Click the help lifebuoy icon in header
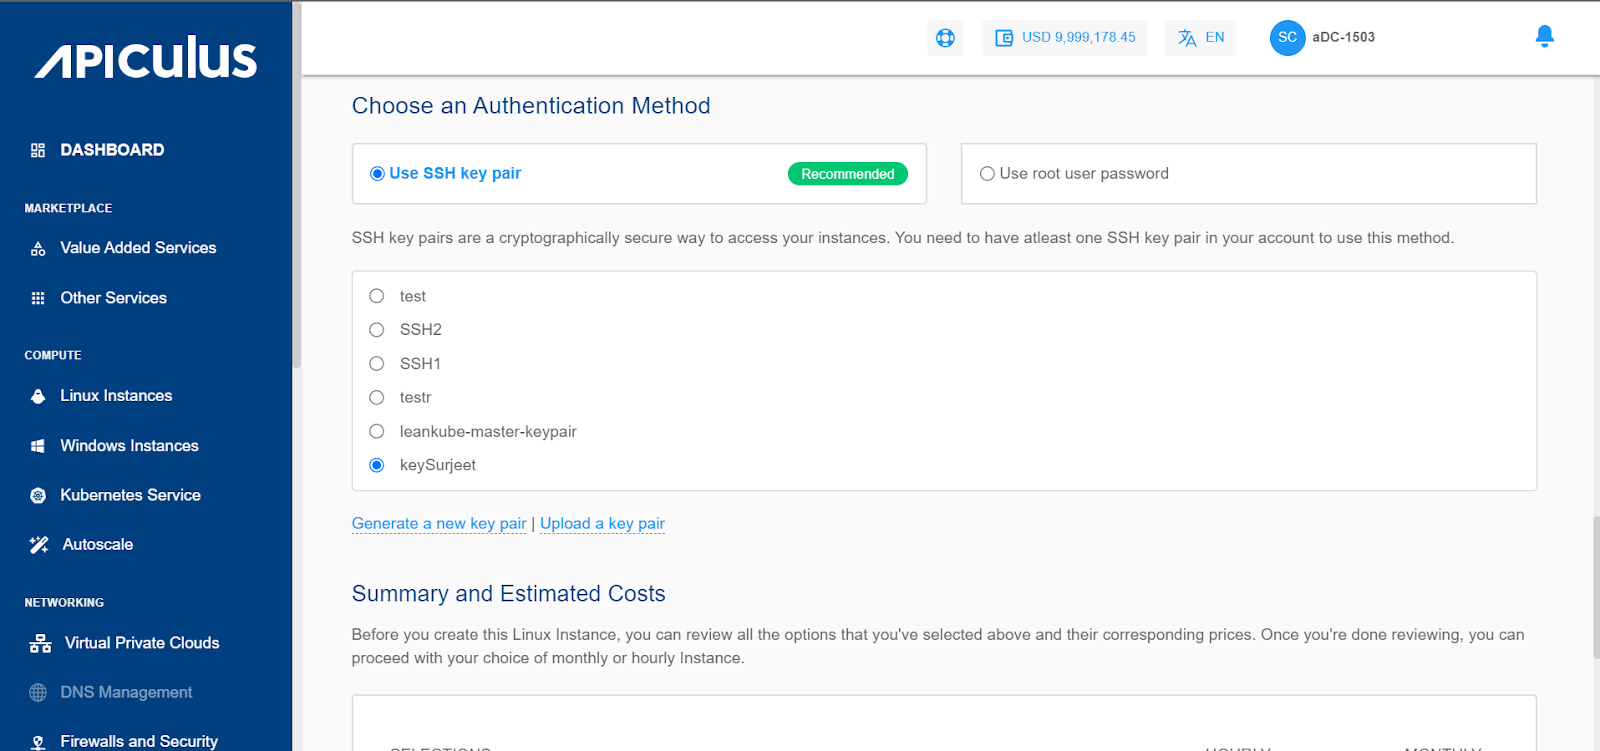Screen dimensions: 1600x751 click(945, 38)
